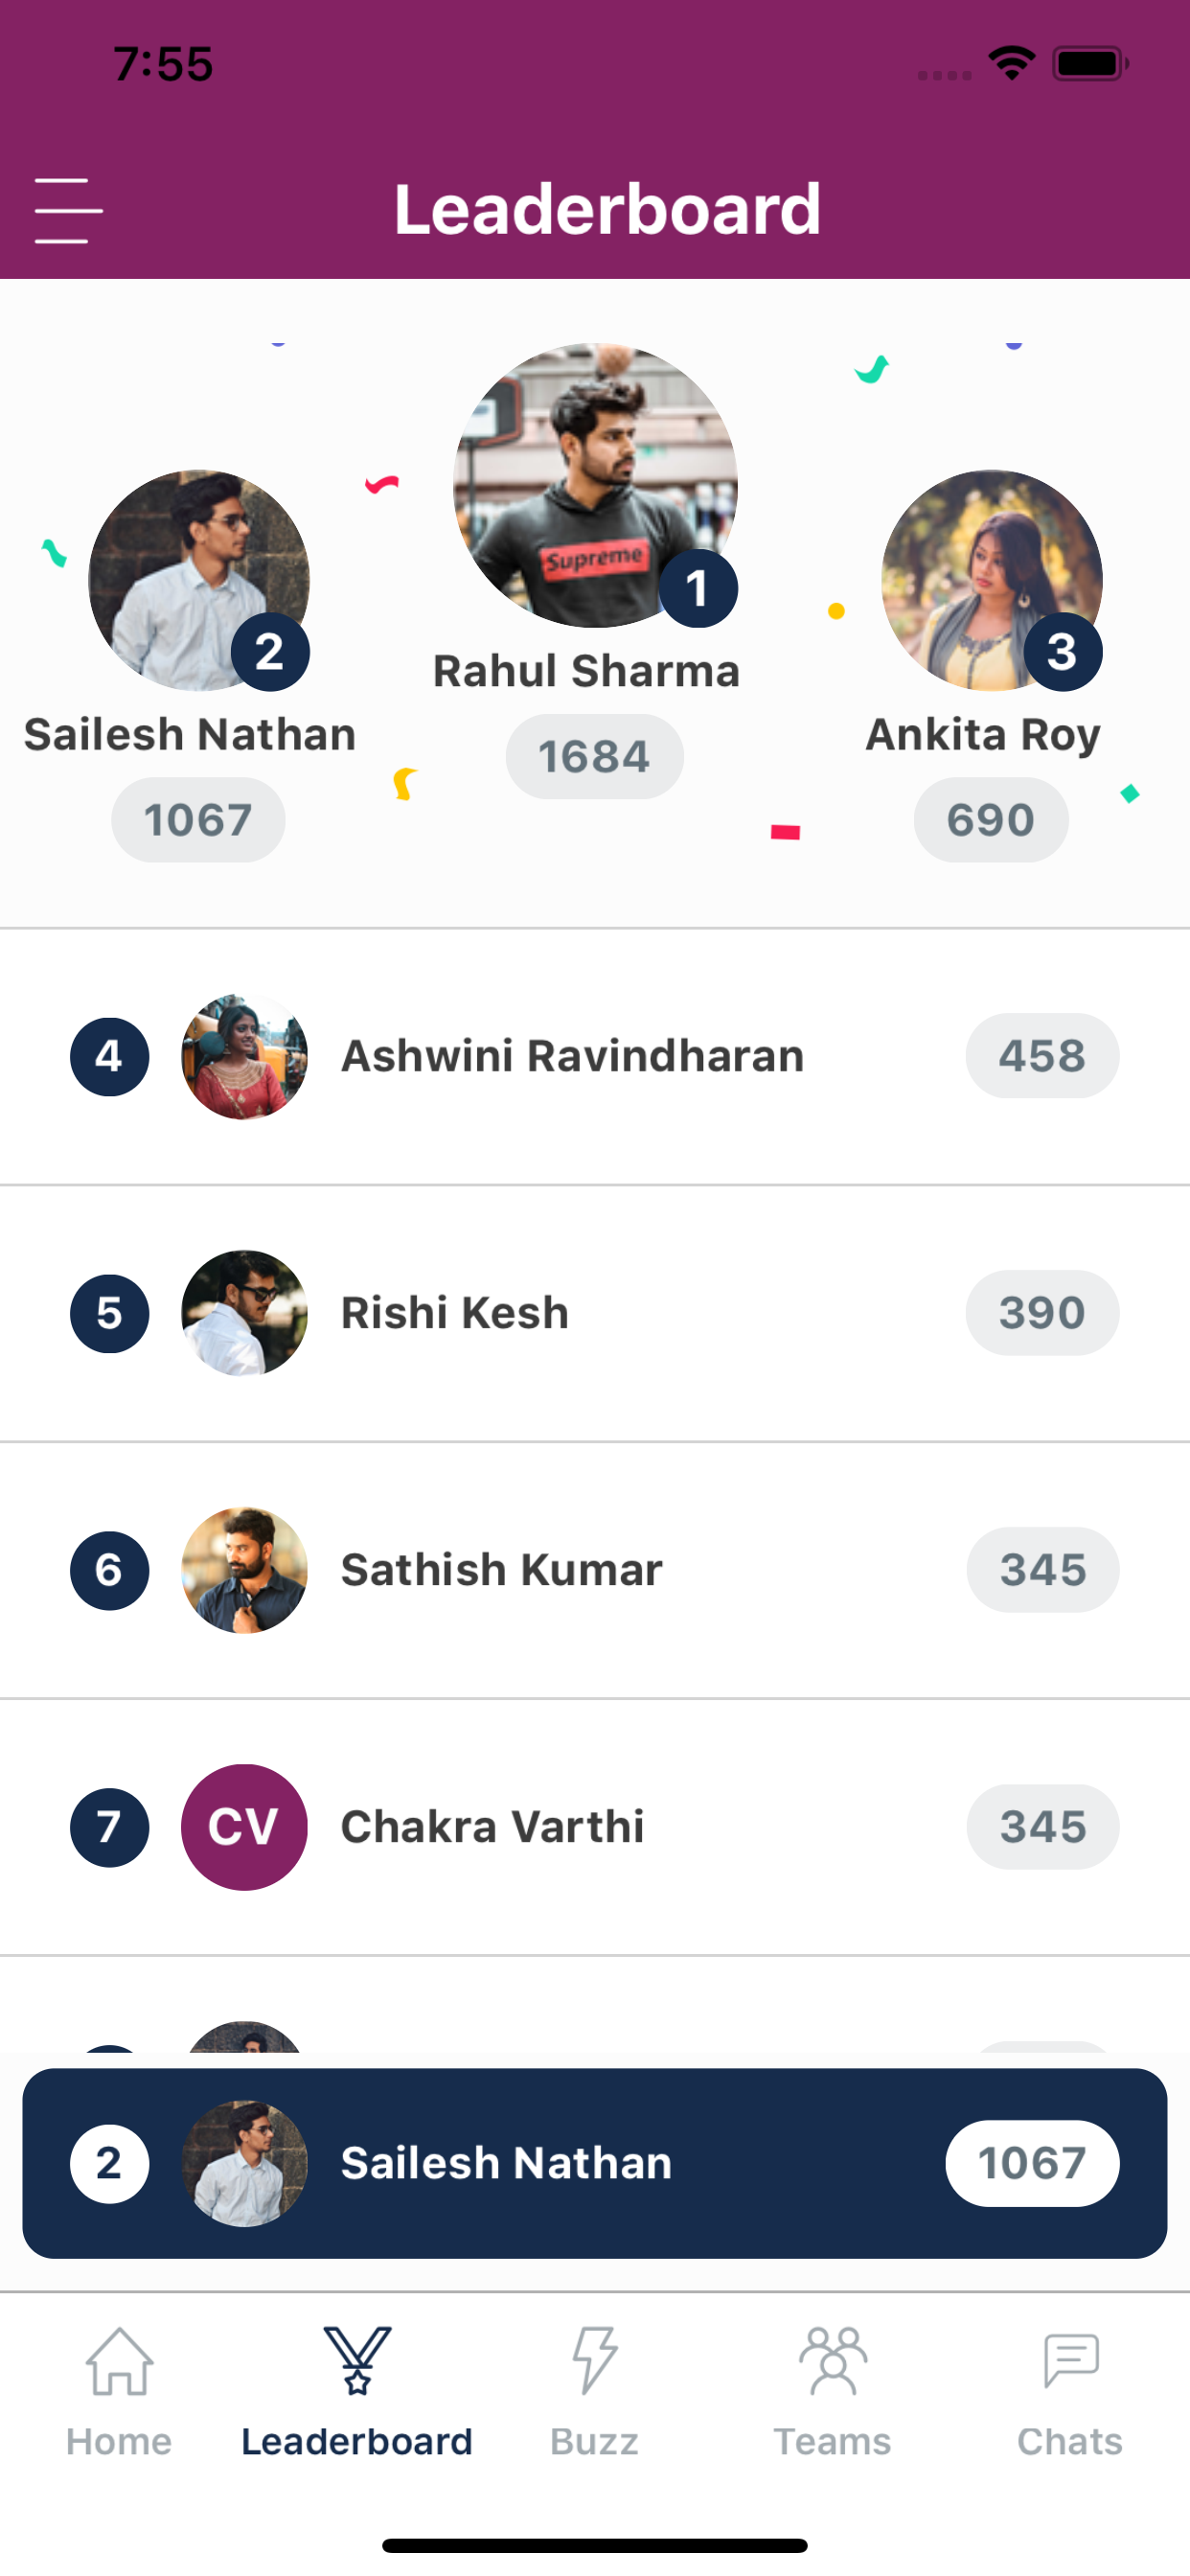Open the Chats message icon
This screenshot has width=1190, height=2576.
coord(1071,2361)
